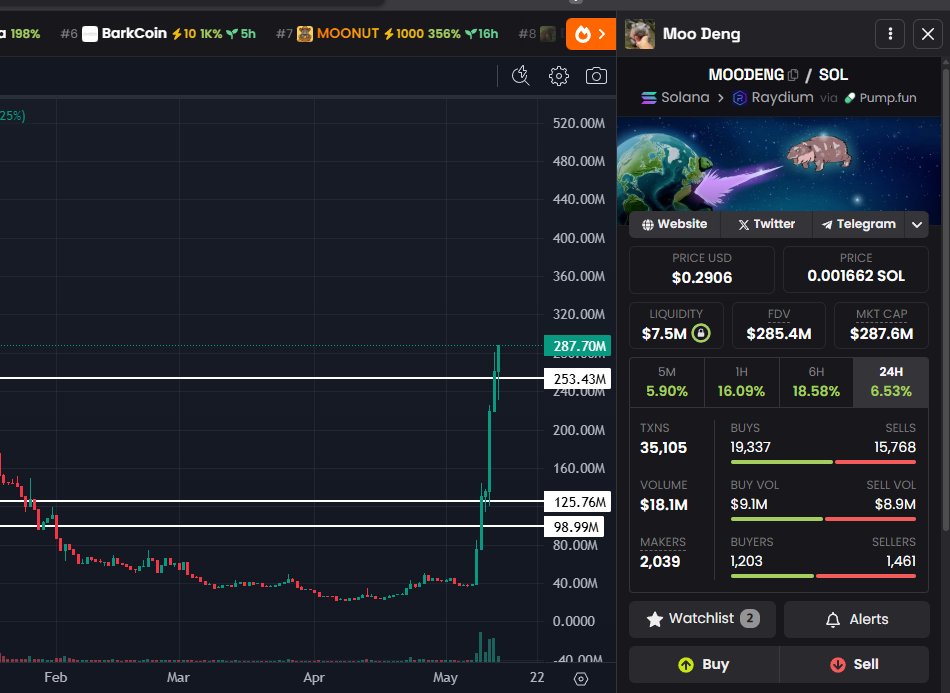The image size is (950, 693).
Task: Click the liquidity lock icon
Action: [x=701, y=333]
